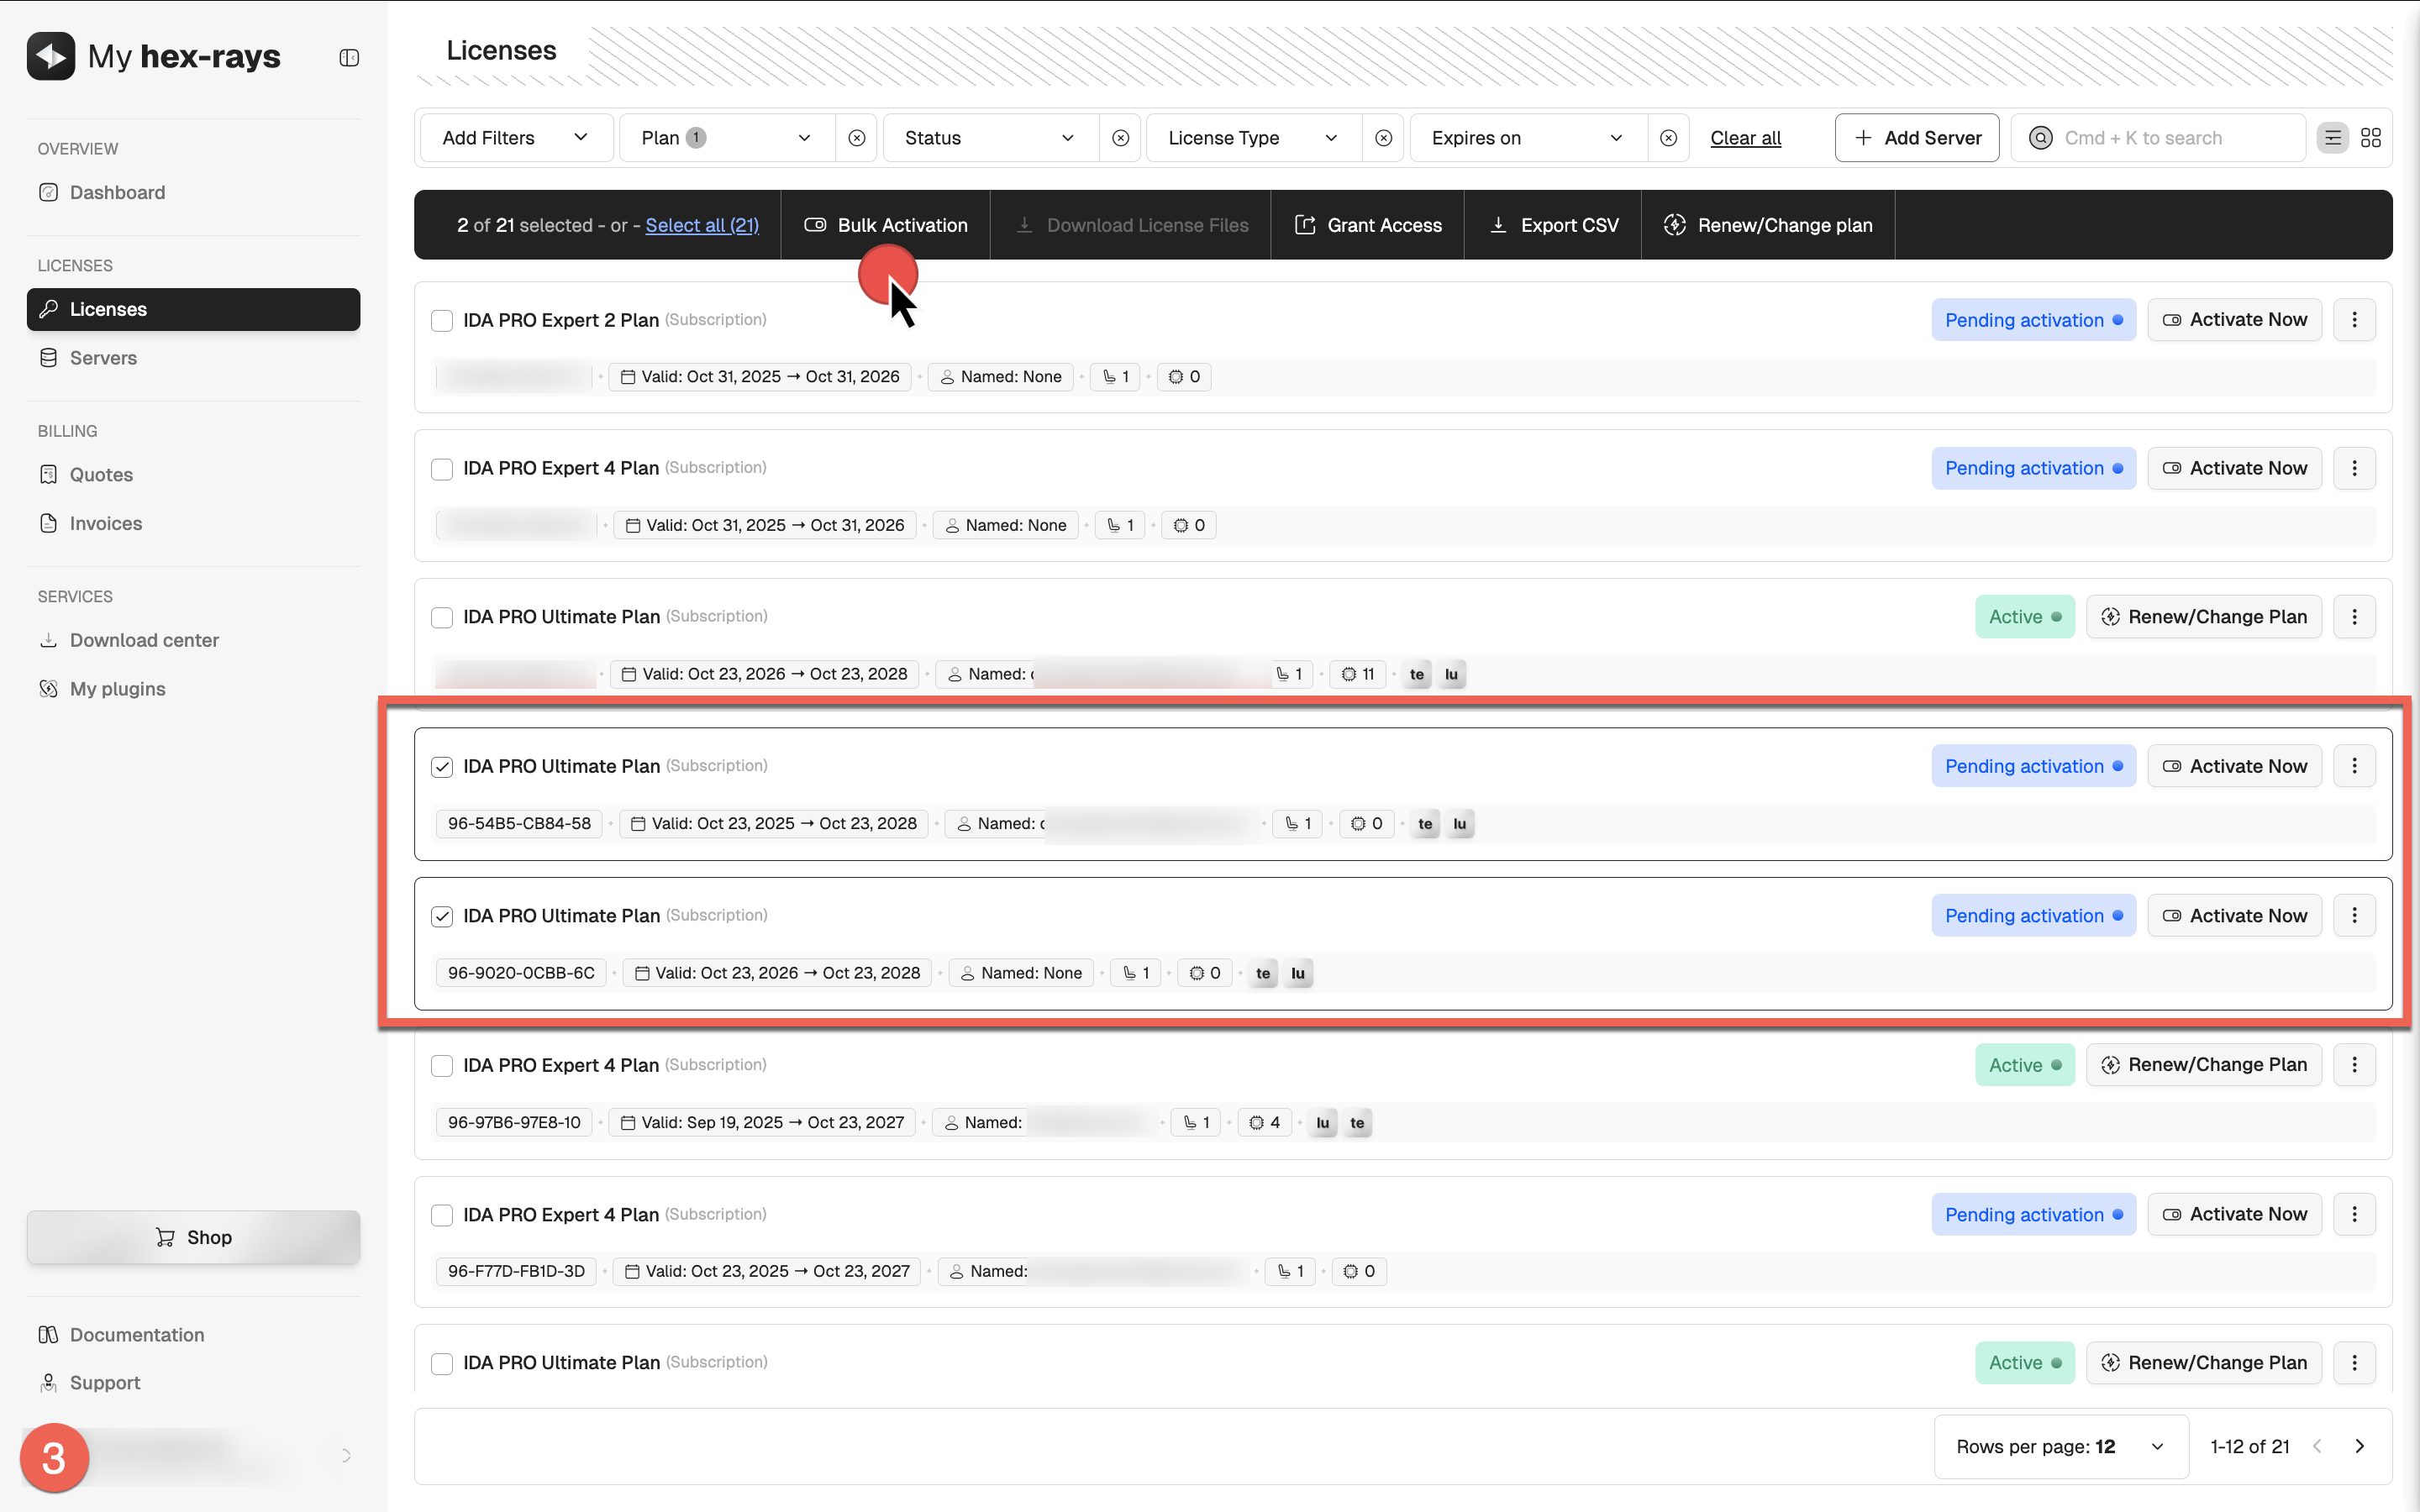Click the Select all (21) link

click(x=702, y=225)
